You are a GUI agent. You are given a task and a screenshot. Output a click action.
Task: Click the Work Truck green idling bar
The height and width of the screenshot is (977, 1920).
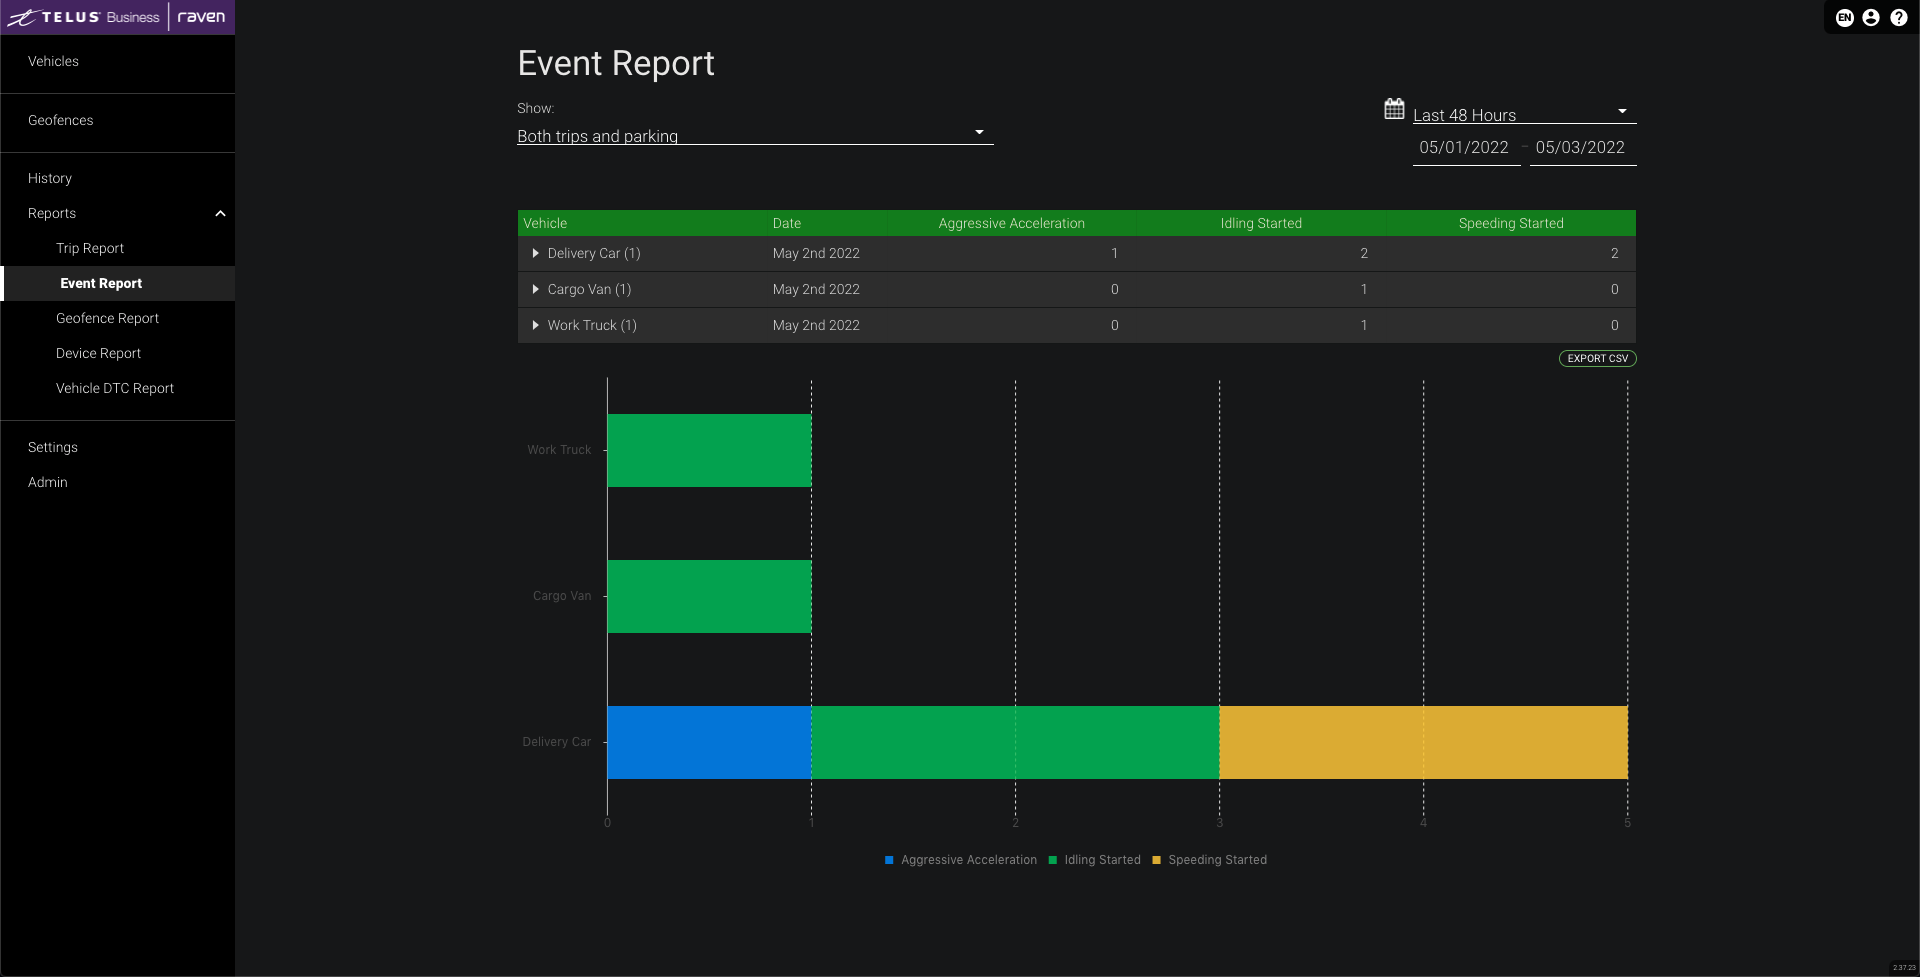point(709,450)
